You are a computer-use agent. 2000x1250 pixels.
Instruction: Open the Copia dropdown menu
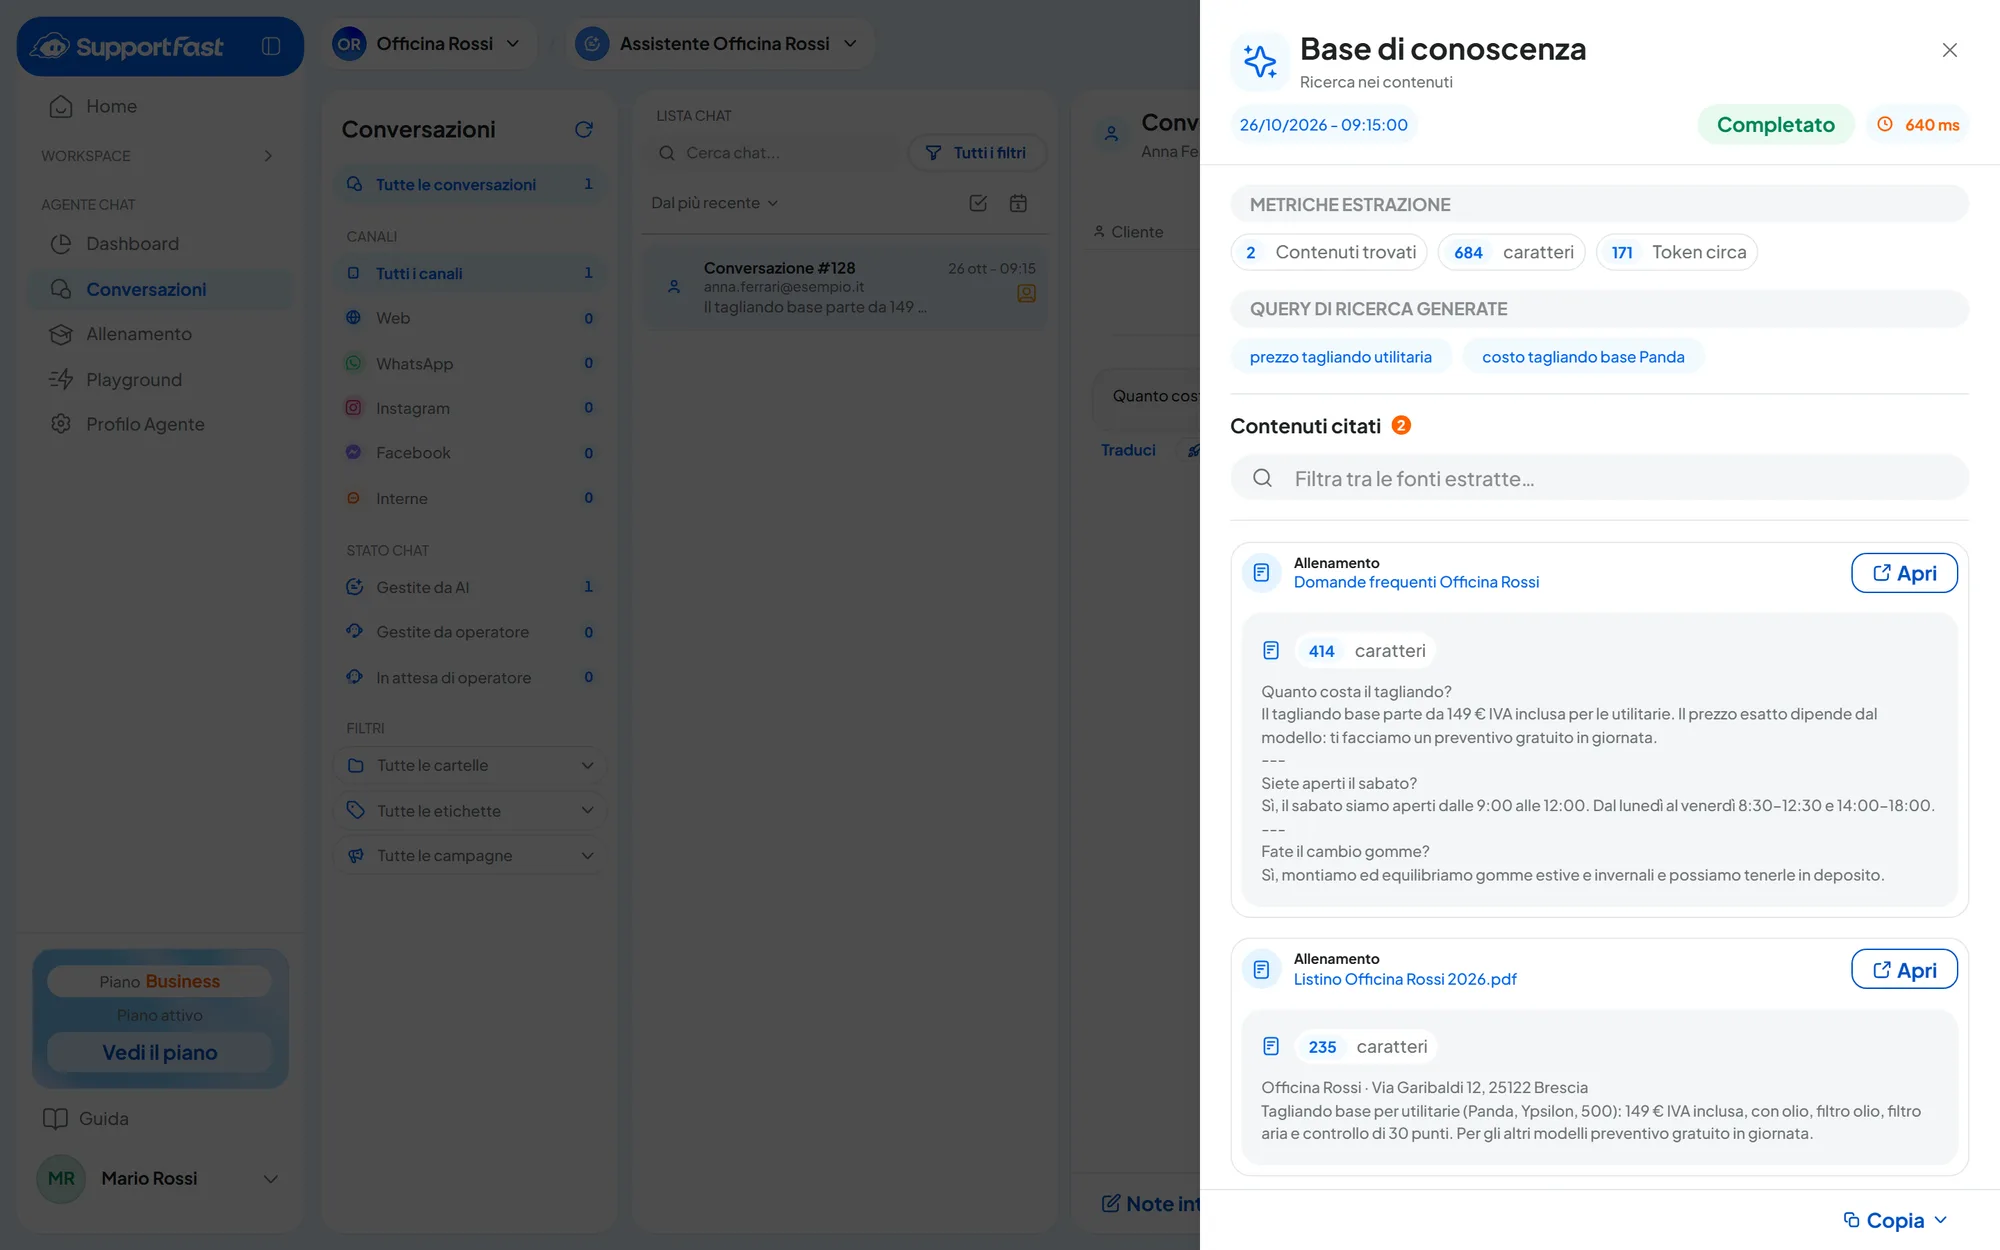pyautogui.click(x=1895, y=1220)
